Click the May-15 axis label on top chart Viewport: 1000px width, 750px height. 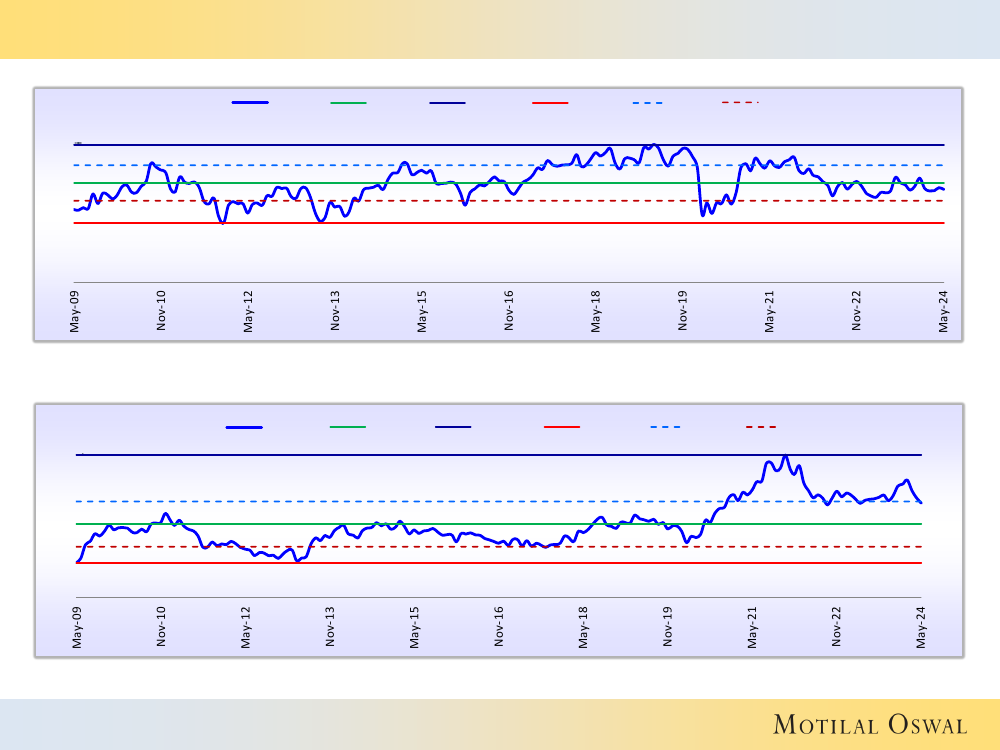[x=423, y=311]
